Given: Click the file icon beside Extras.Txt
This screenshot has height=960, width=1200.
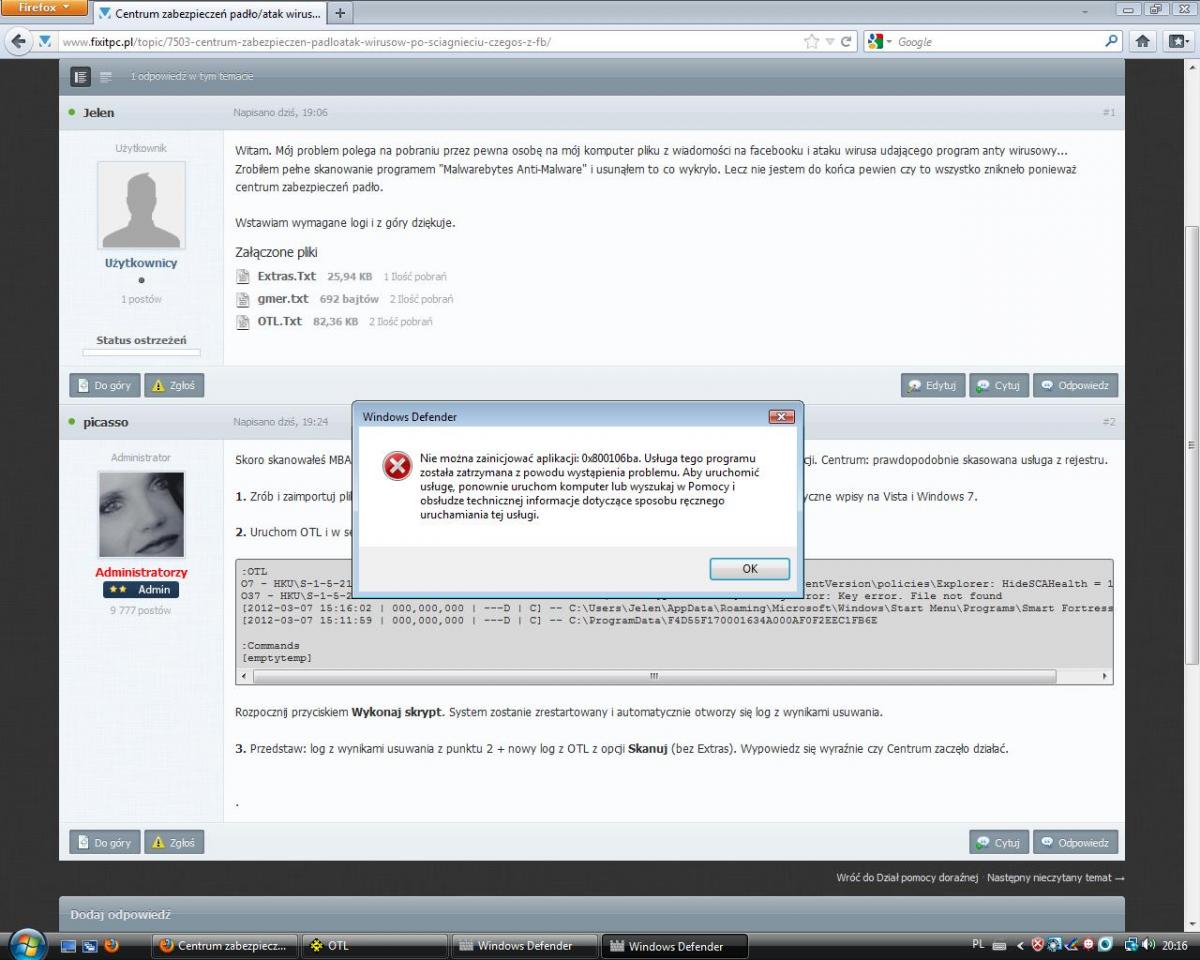Looking at the screenshot, I should [x=243, y=276].
